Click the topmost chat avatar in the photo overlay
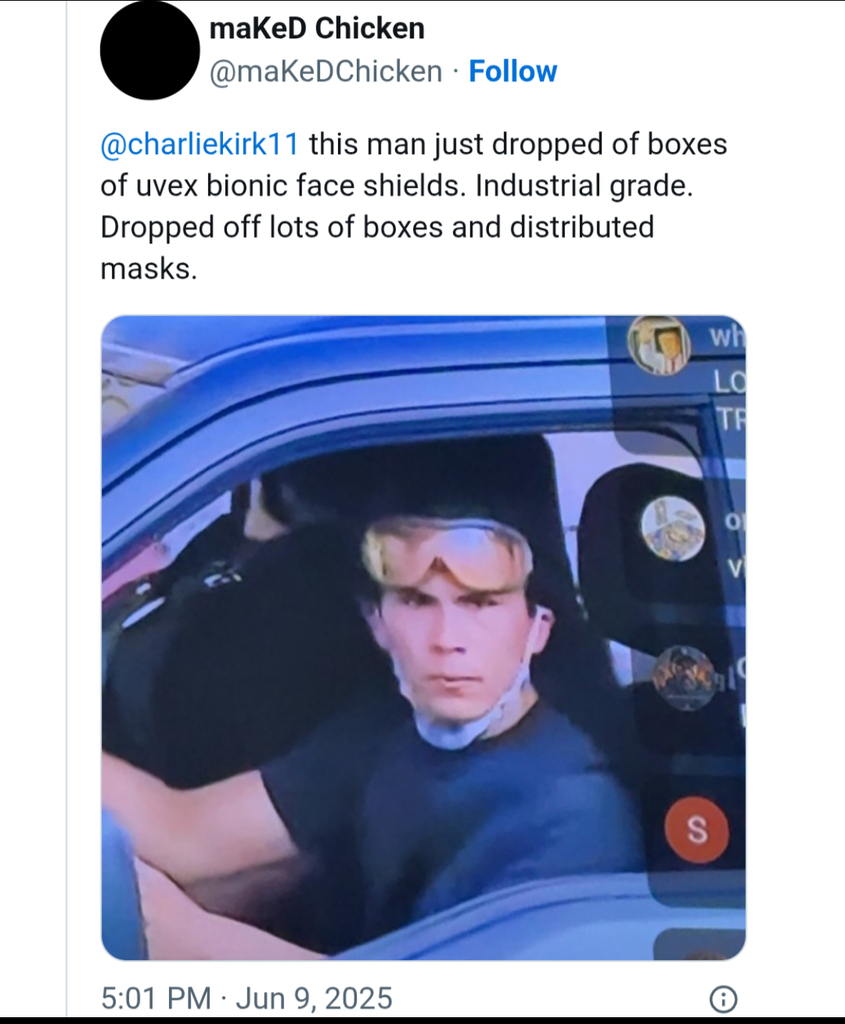The image size is (845, 1024). 658,345
